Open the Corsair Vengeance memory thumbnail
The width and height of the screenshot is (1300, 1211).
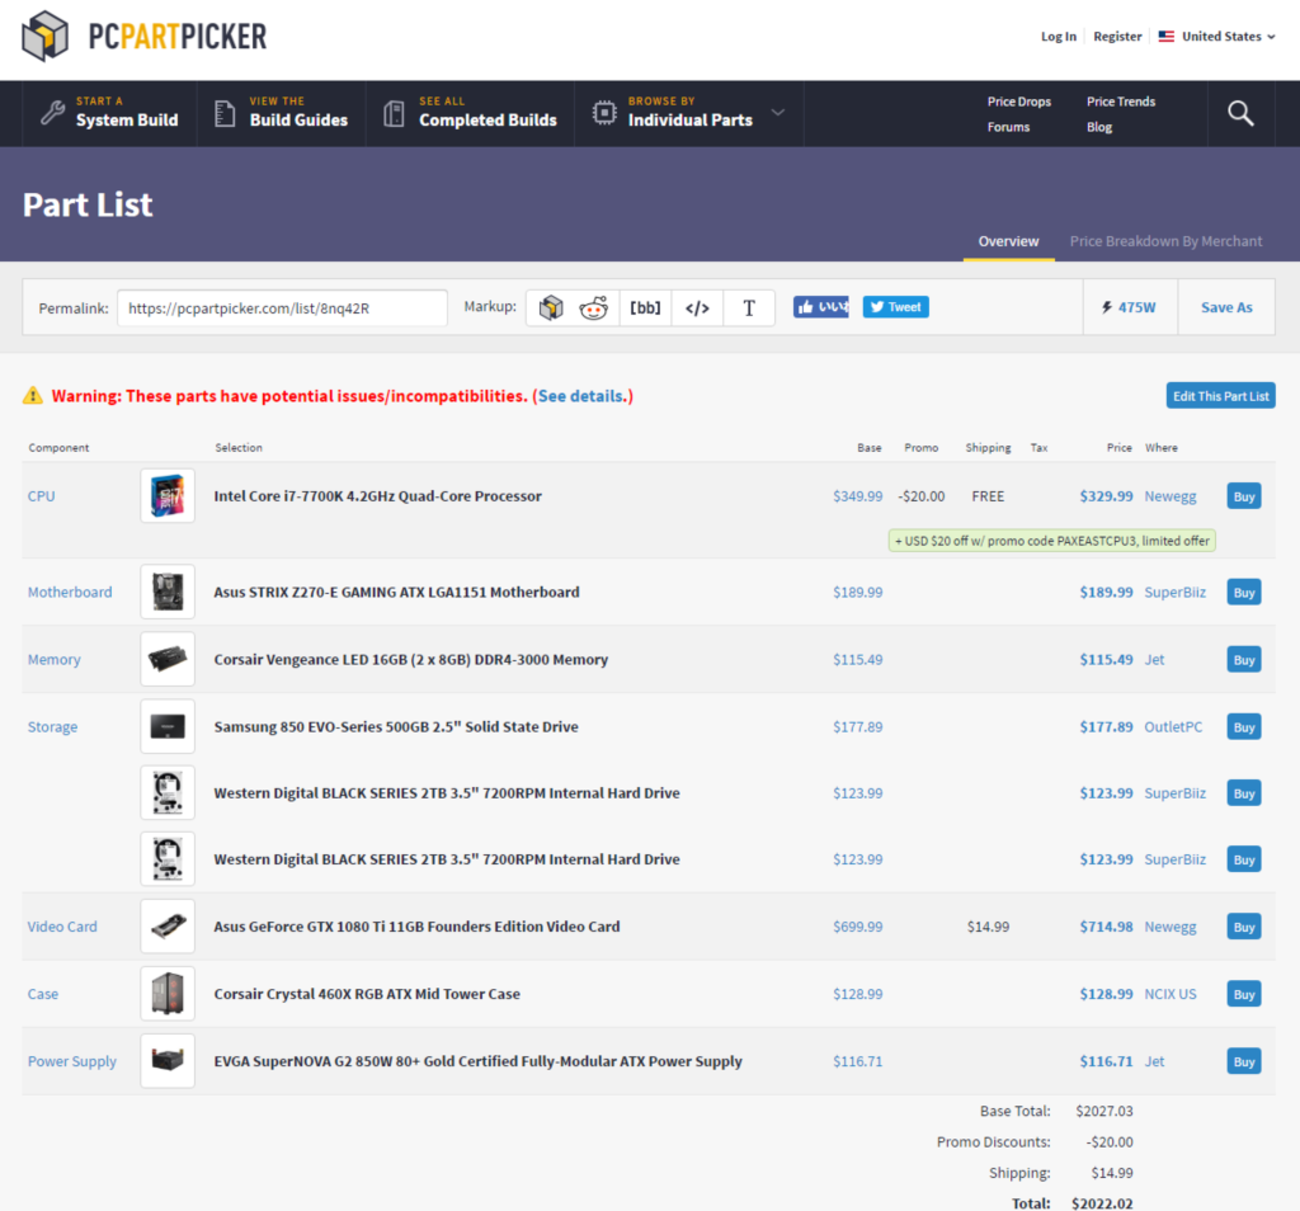point(167,660)
